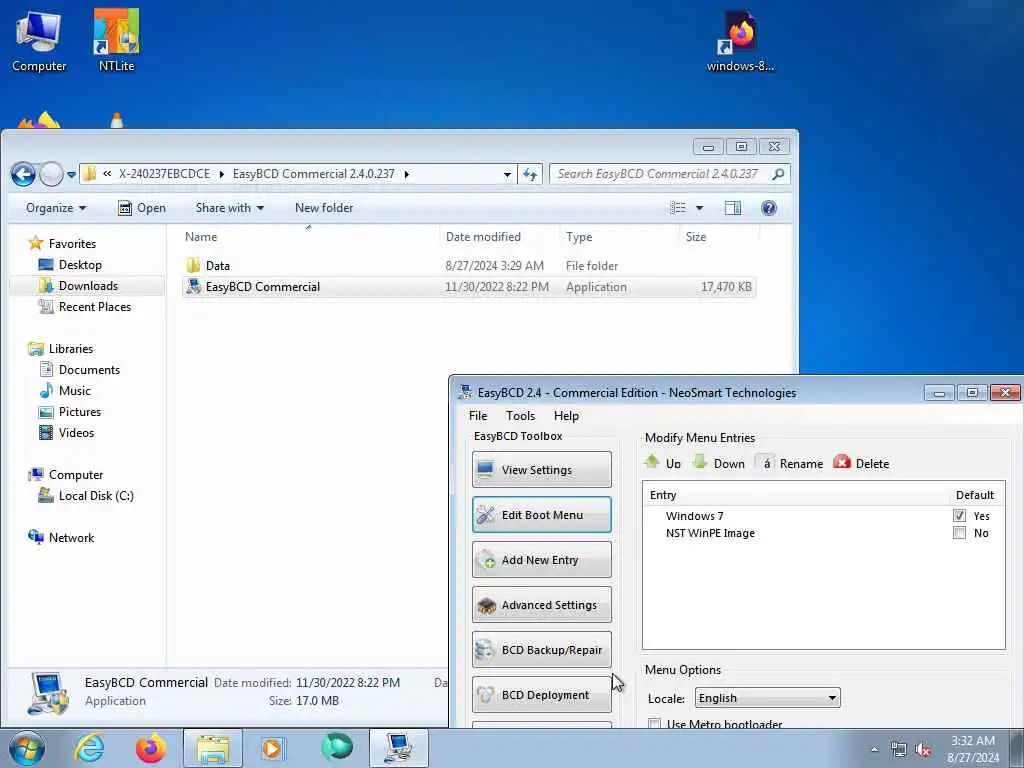The image size is (1024, 768).
Task: Go to Desktop in navigation pane
Action: click(x=80, y=264)
